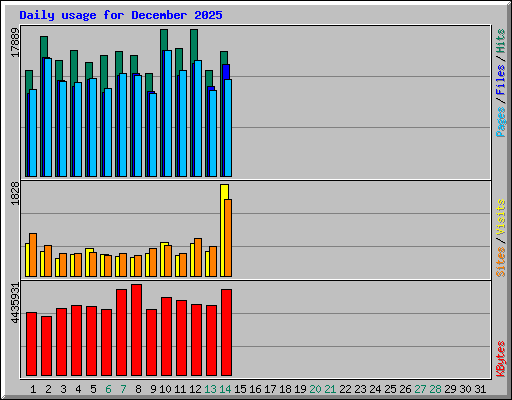Click day label 23 on the axis
The width and height of the screenshot is (512, 400).
point(360,389)
